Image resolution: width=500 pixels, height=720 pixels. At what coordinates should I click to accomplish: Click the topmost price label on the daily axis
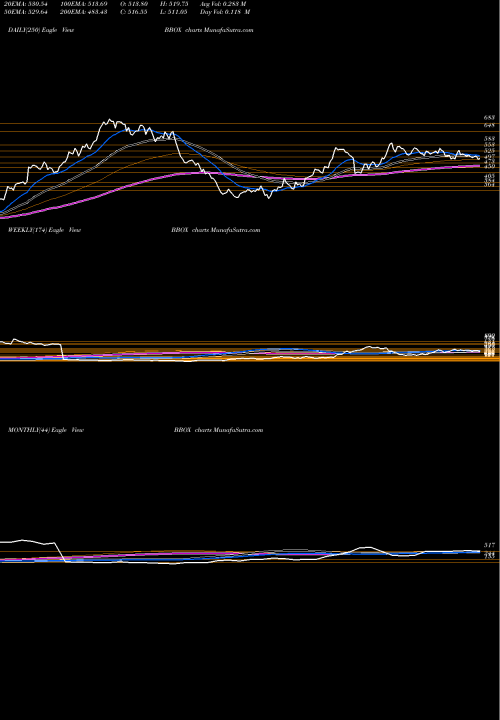[x=489, y=118]
